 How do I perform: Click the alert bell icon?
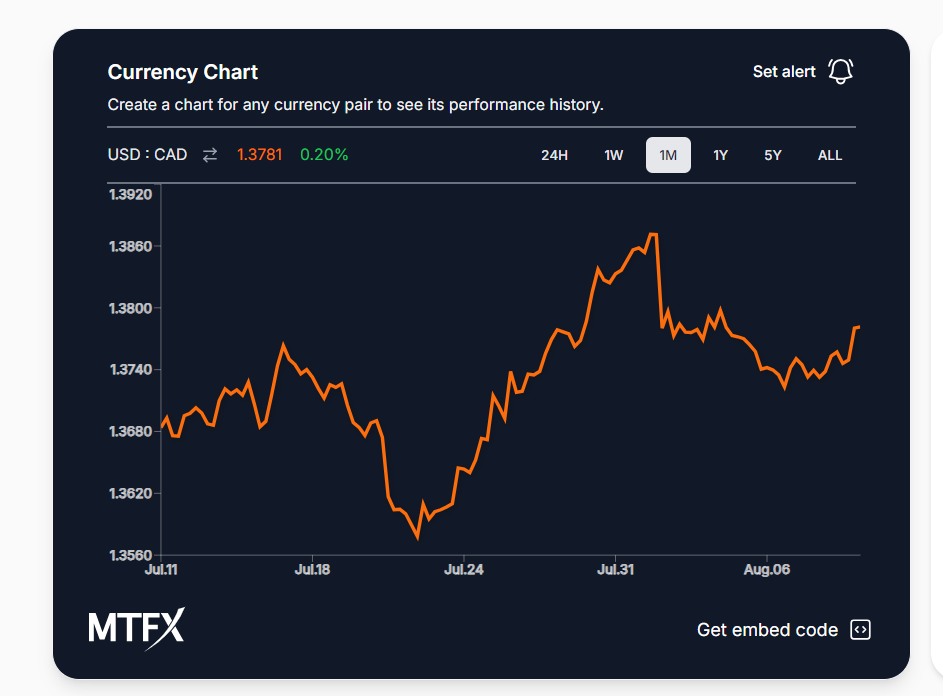click(840, 71)
